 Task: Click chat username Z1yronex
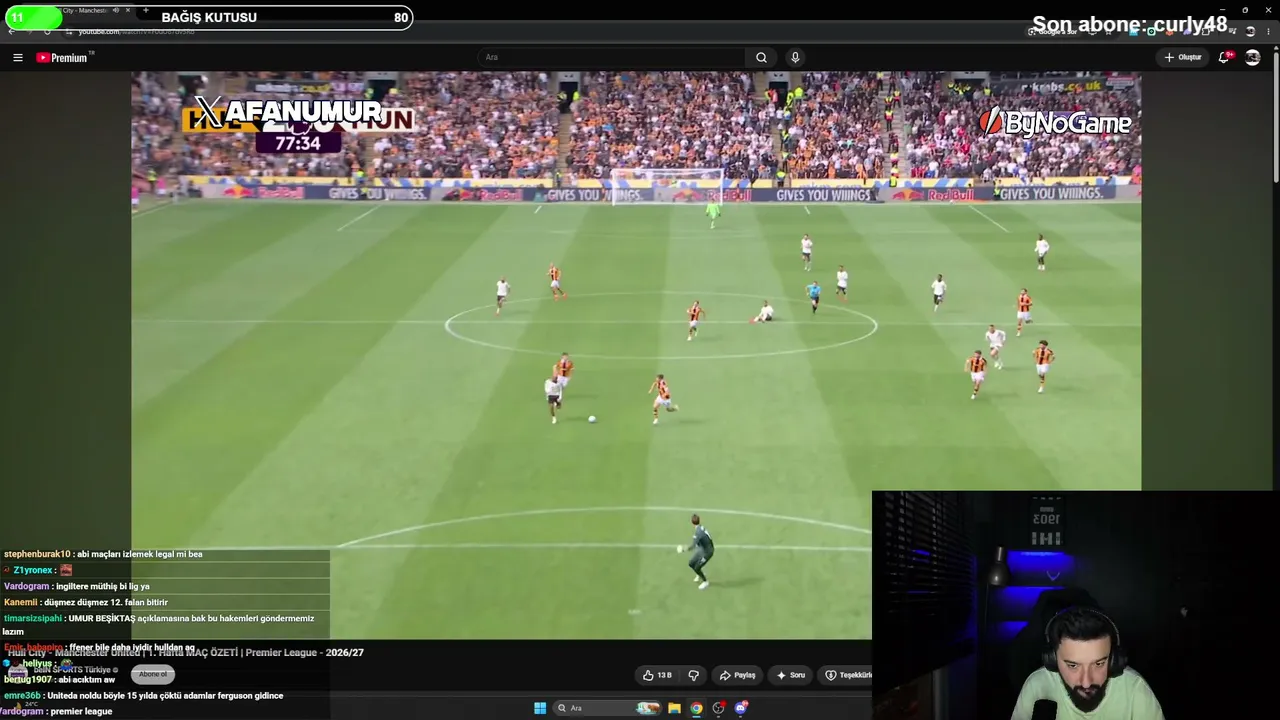(33, 570)
